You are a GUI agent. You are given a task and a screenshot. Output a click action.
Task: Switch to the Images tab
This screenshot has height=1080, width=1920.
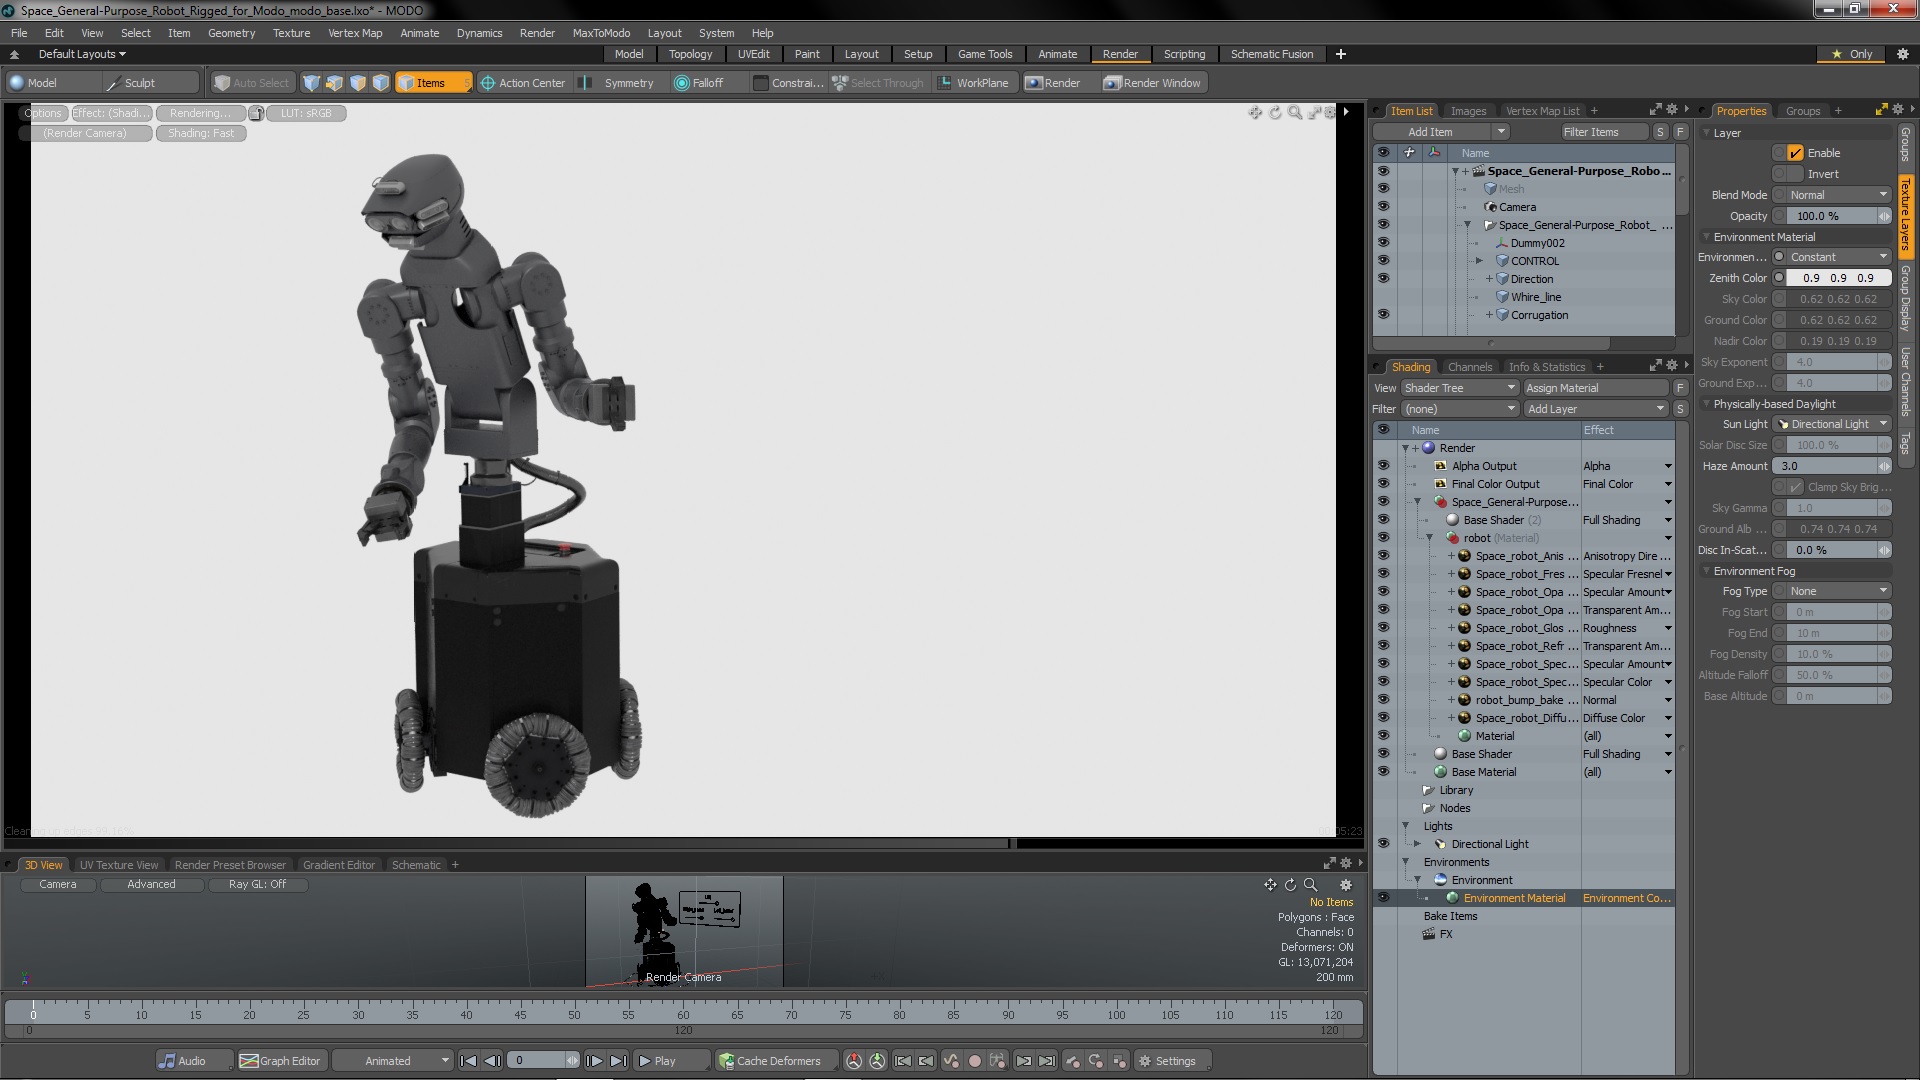click(x=1468, y=111)
